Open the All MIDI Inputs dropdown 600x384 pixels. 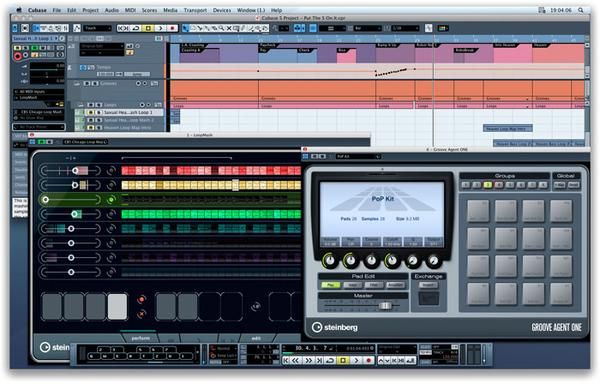(x=38, y=92)
